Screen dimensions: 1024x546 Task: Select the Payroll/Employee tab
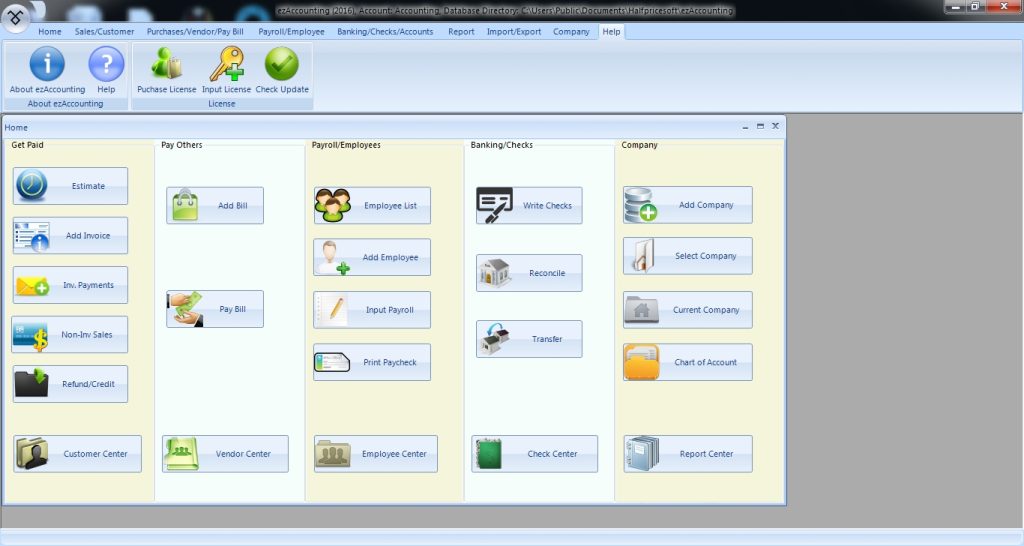click(x=291, y=31)
